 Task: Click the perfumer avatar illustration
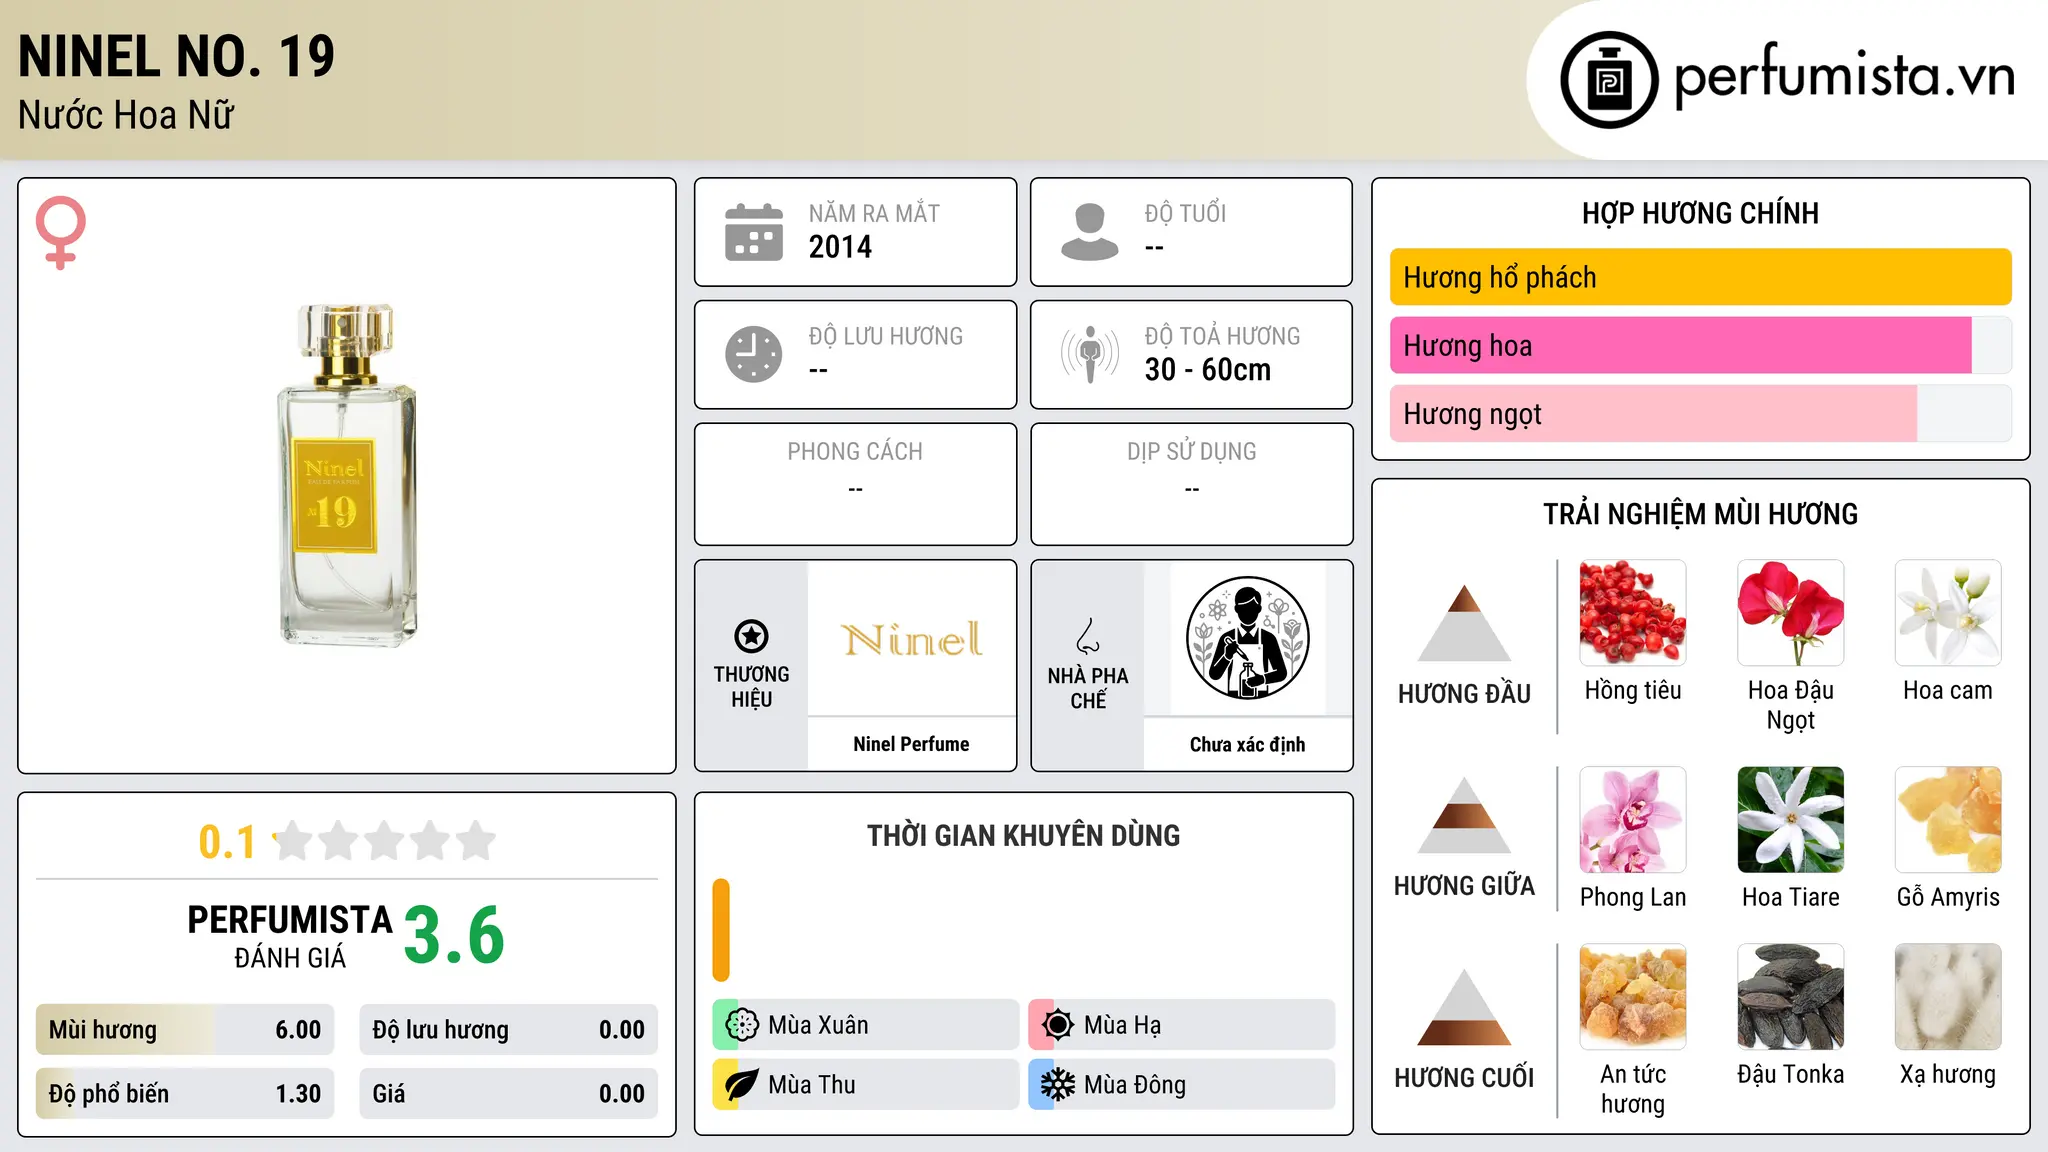[1247, 638]
